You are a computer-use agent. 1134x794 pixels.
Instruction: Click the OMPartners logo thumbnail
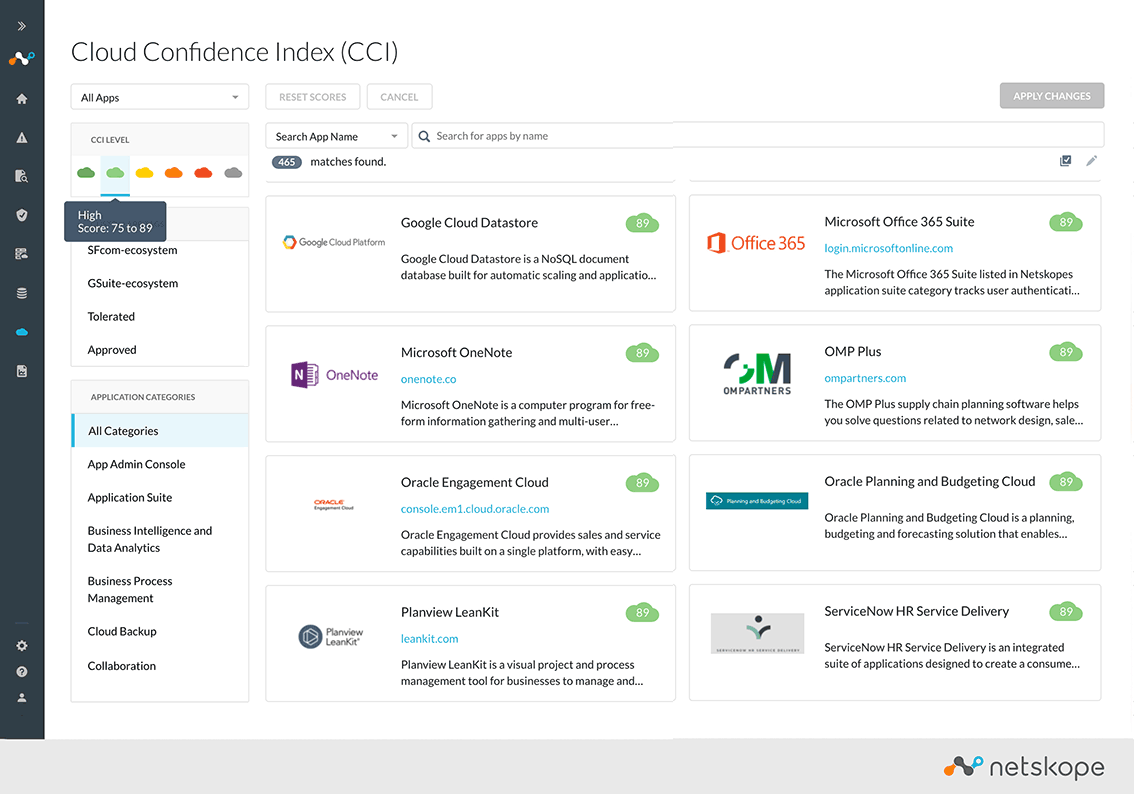(x=757, y=374)
